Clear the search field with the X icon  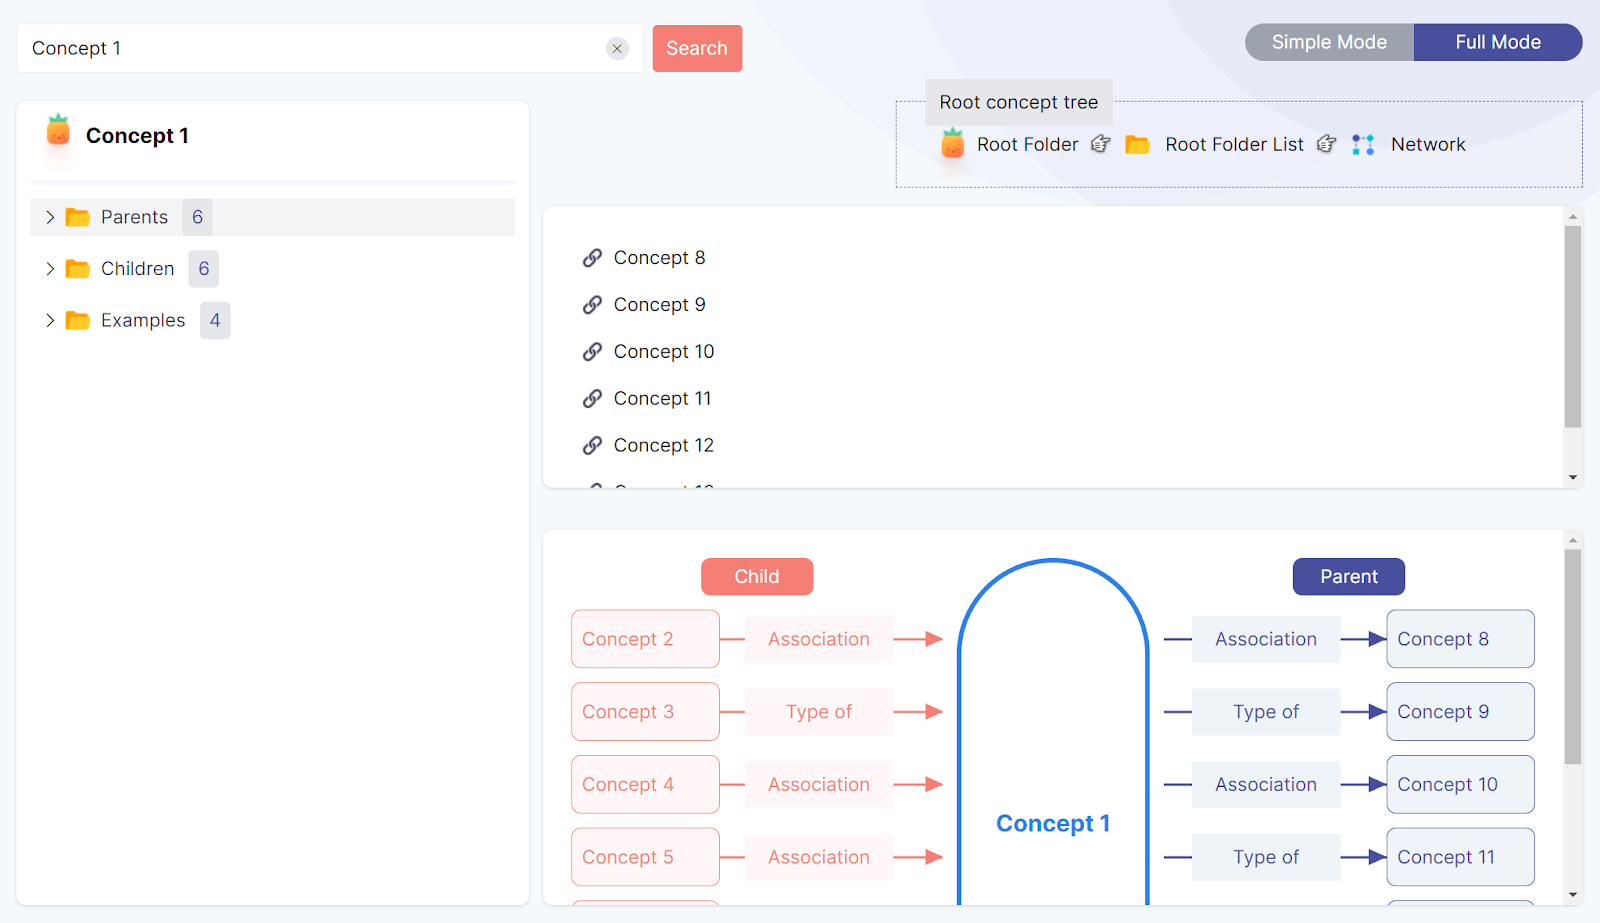617,48
